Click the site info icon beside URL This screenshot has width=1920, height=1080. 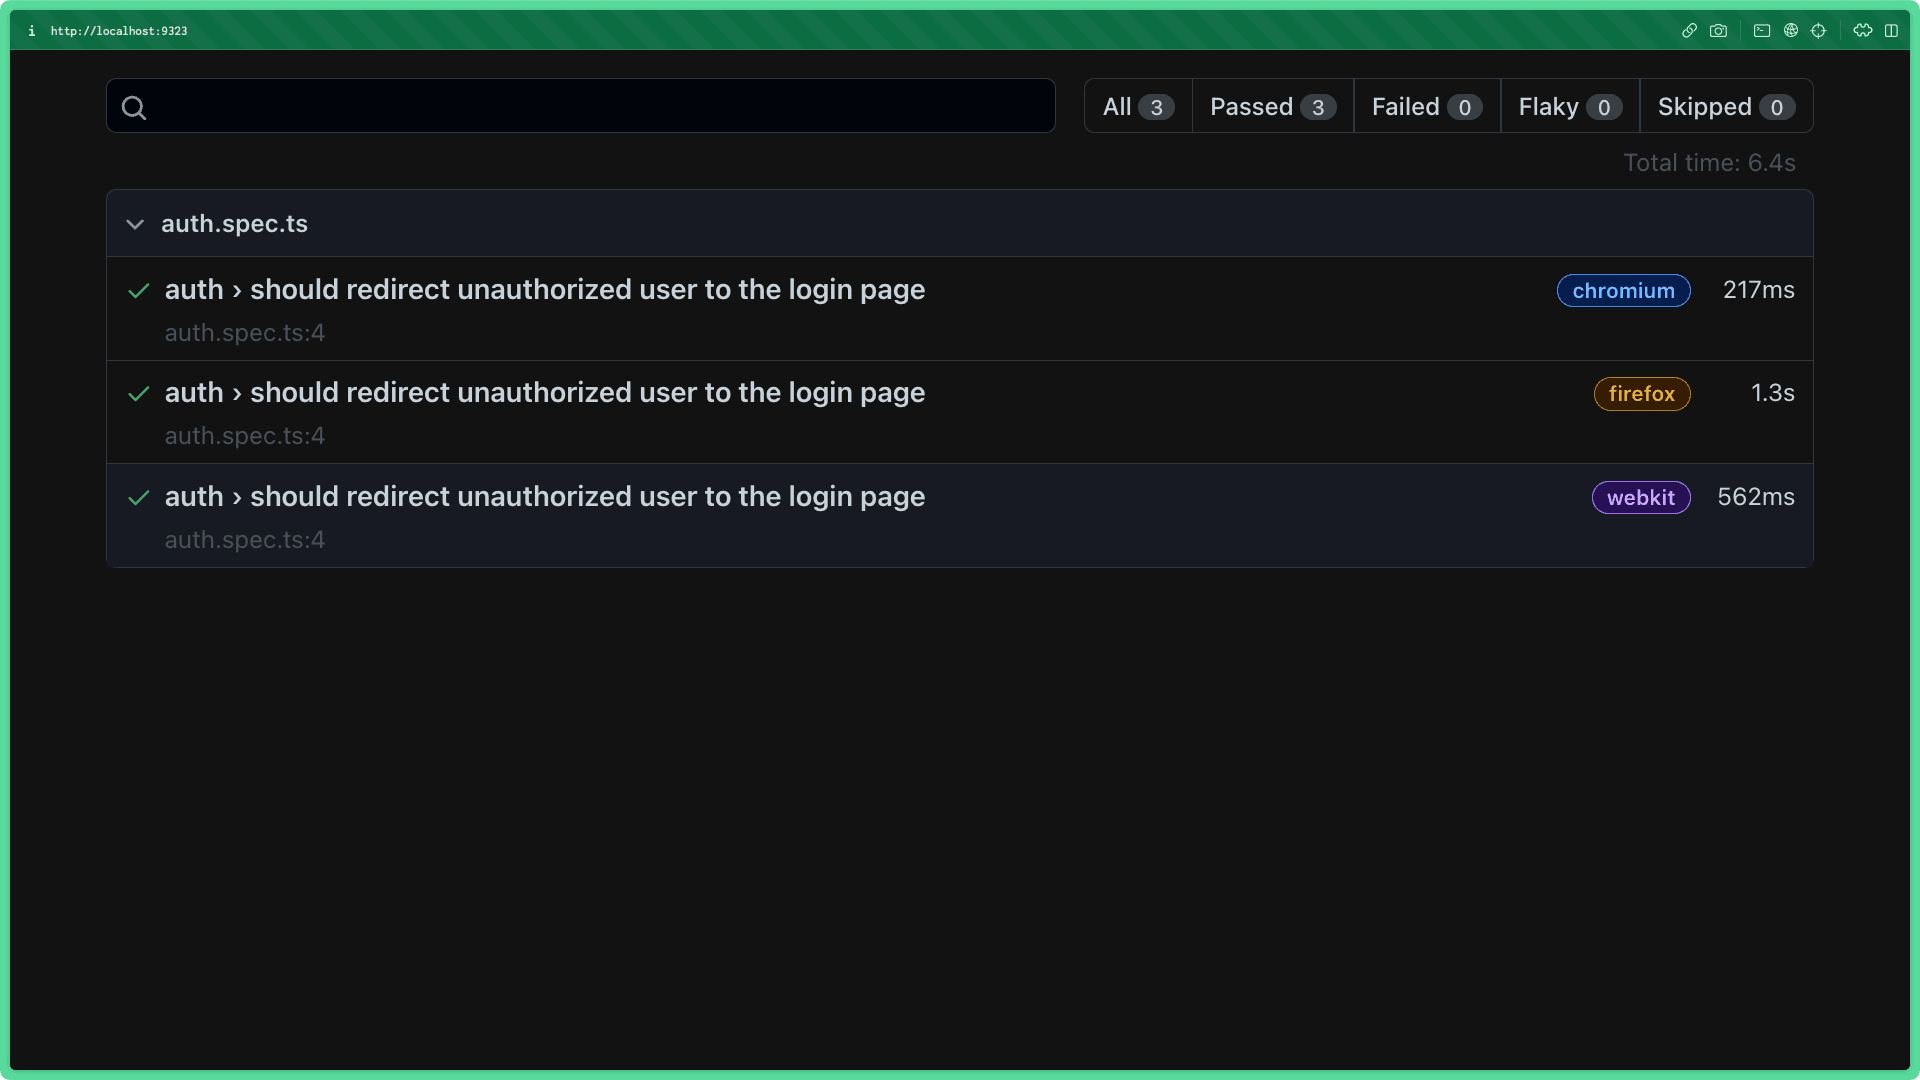(32, 31)
